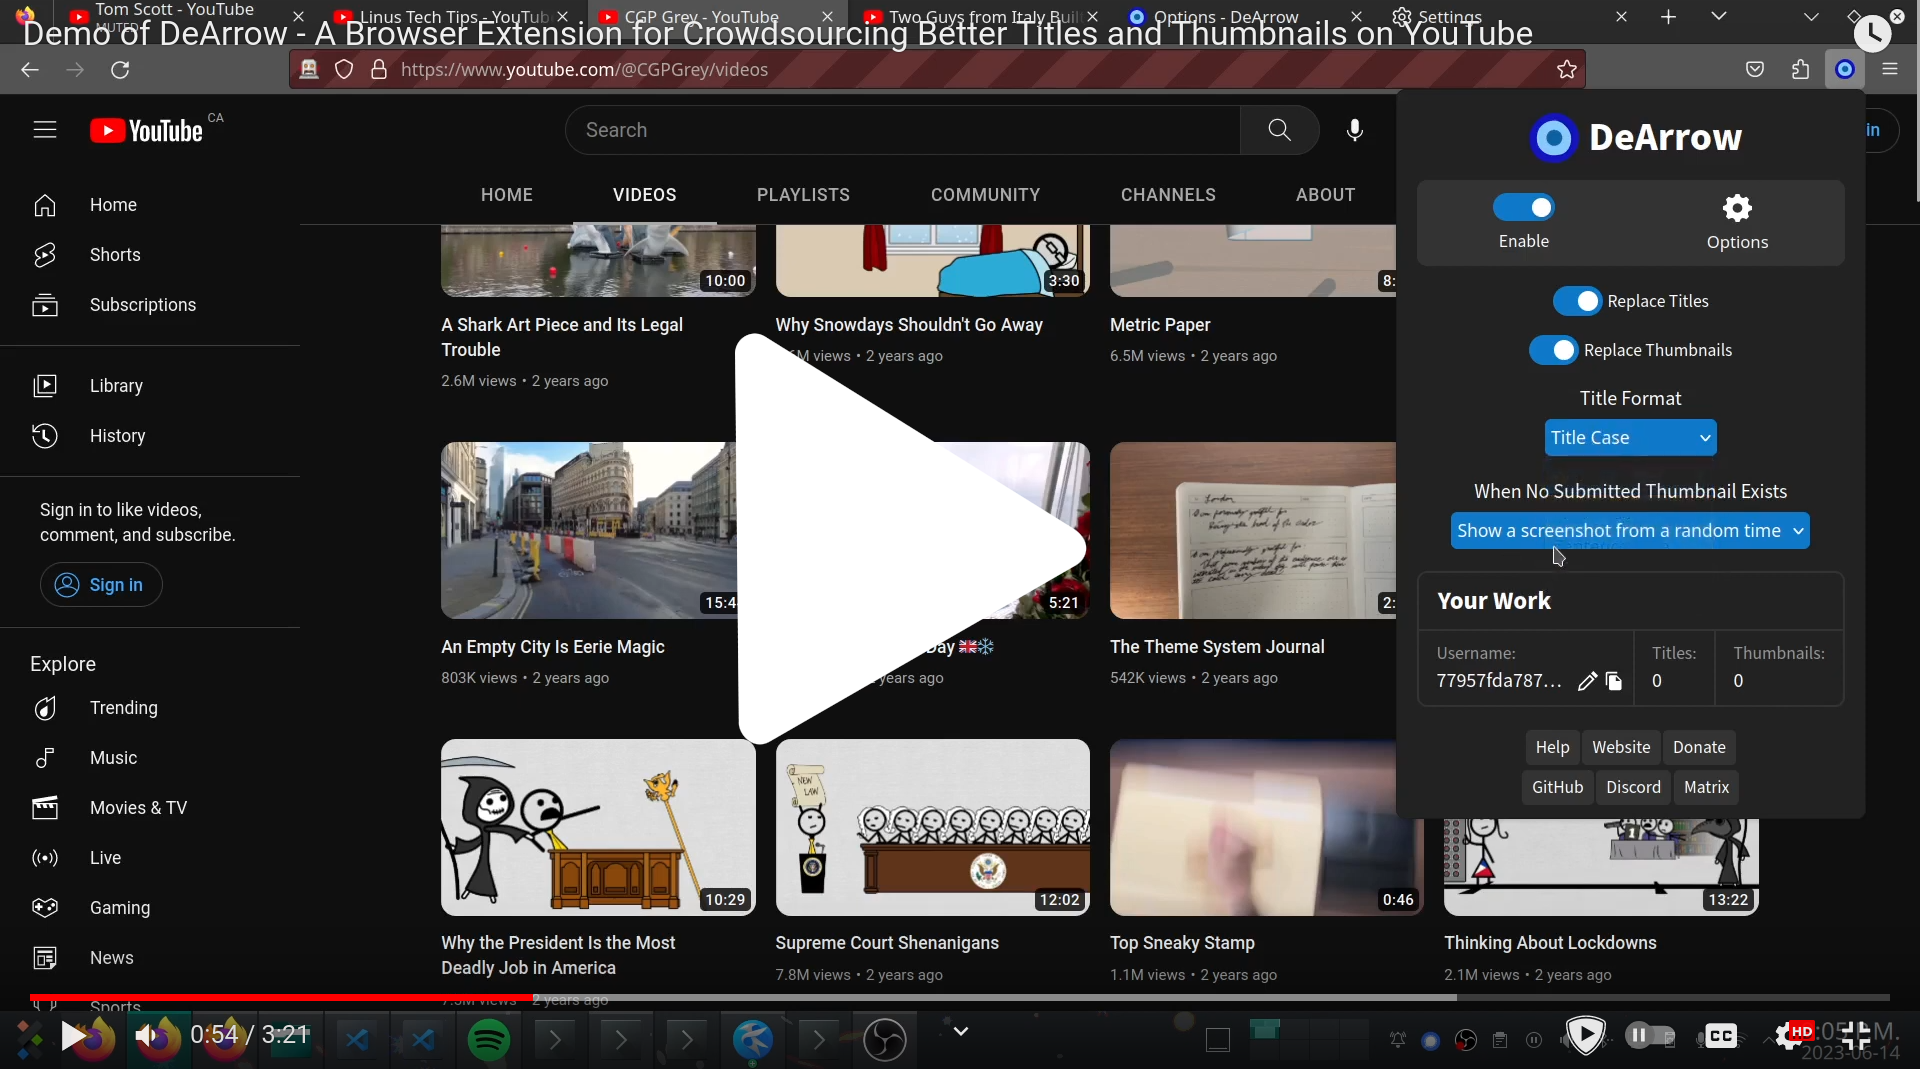The width and height of the screenshot is (1920, 1069).
Task: Copy the DeArrow user ID icon
Action: (x=1614, y=681)
